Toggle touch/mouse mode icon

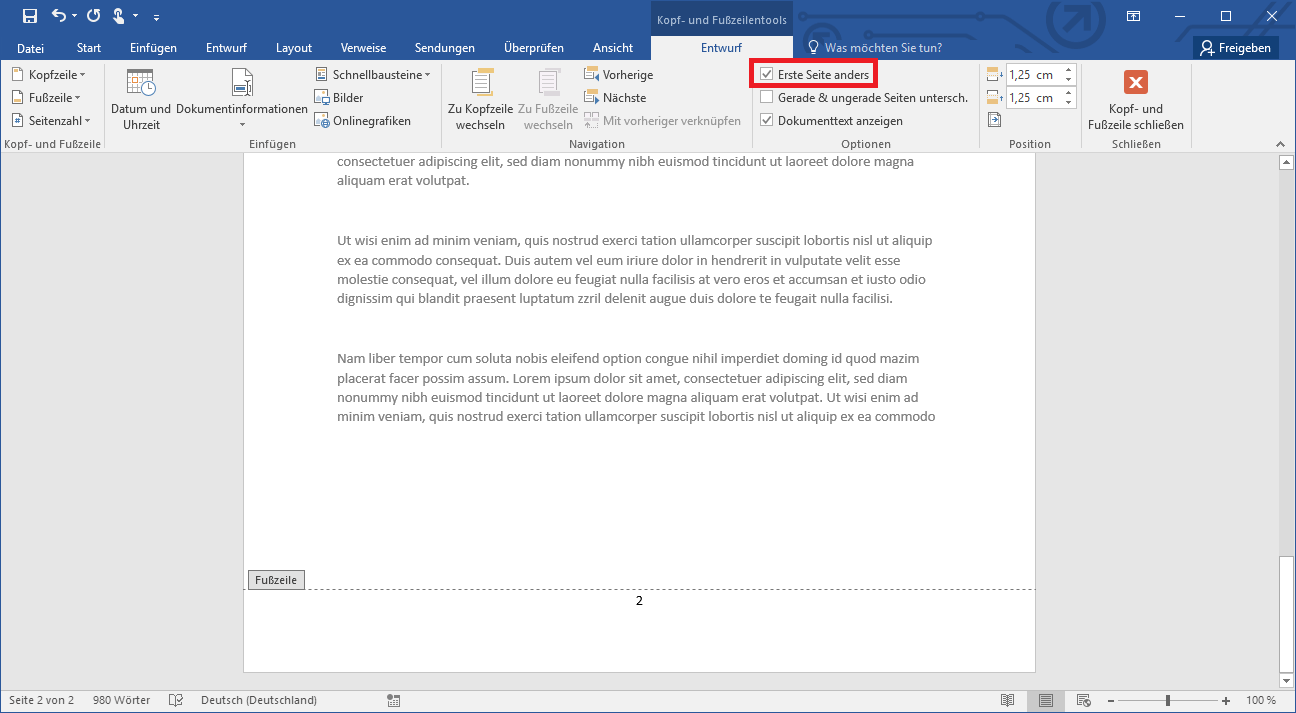[119, 16]
